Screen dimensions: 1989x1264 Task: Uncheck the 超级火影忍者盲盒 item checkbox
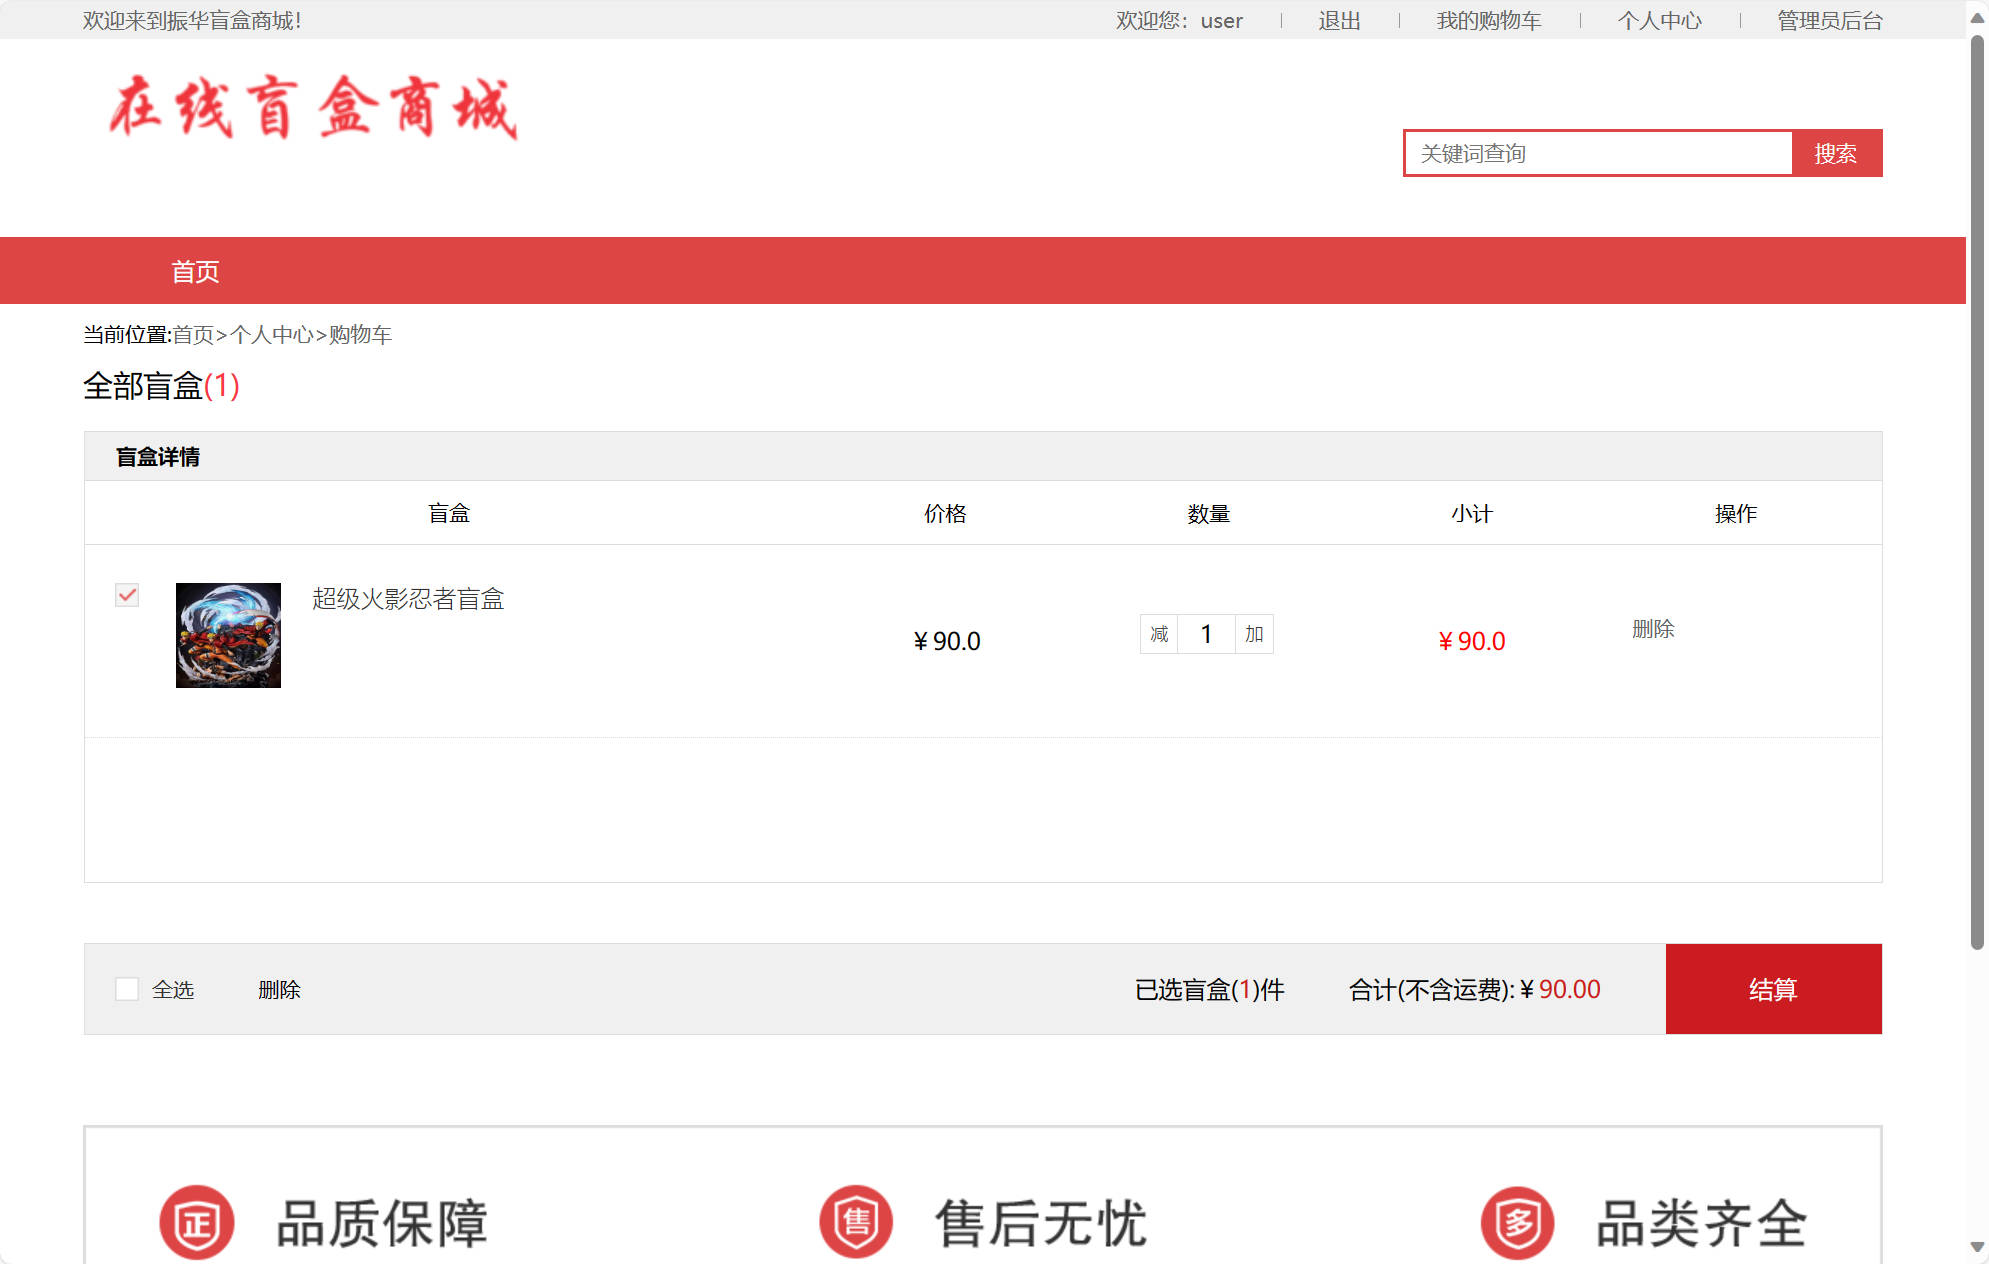tap(126, 595)
